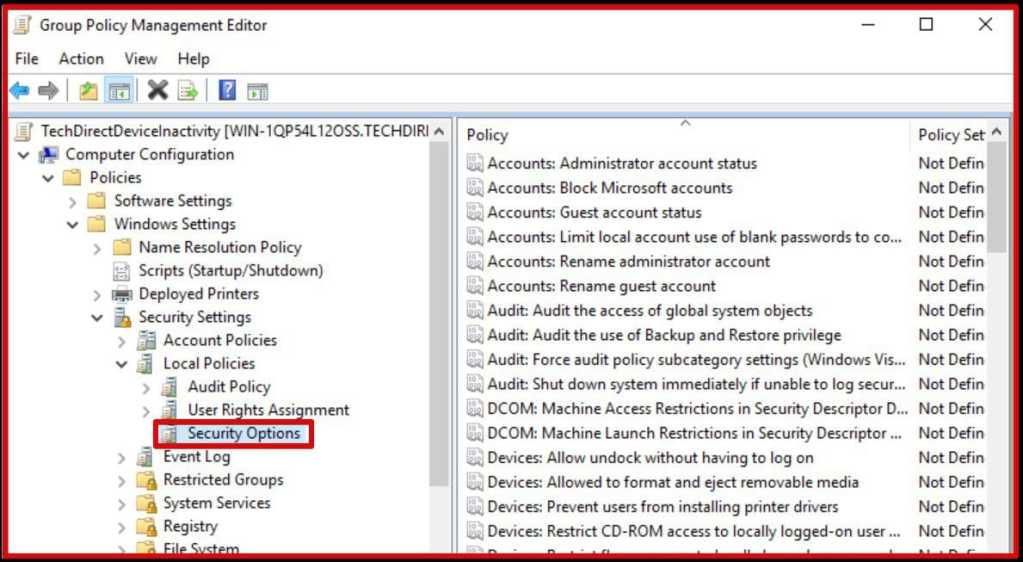
Task: Toggle the Show/Hide Action Pane icon
Action: (257, 91)
